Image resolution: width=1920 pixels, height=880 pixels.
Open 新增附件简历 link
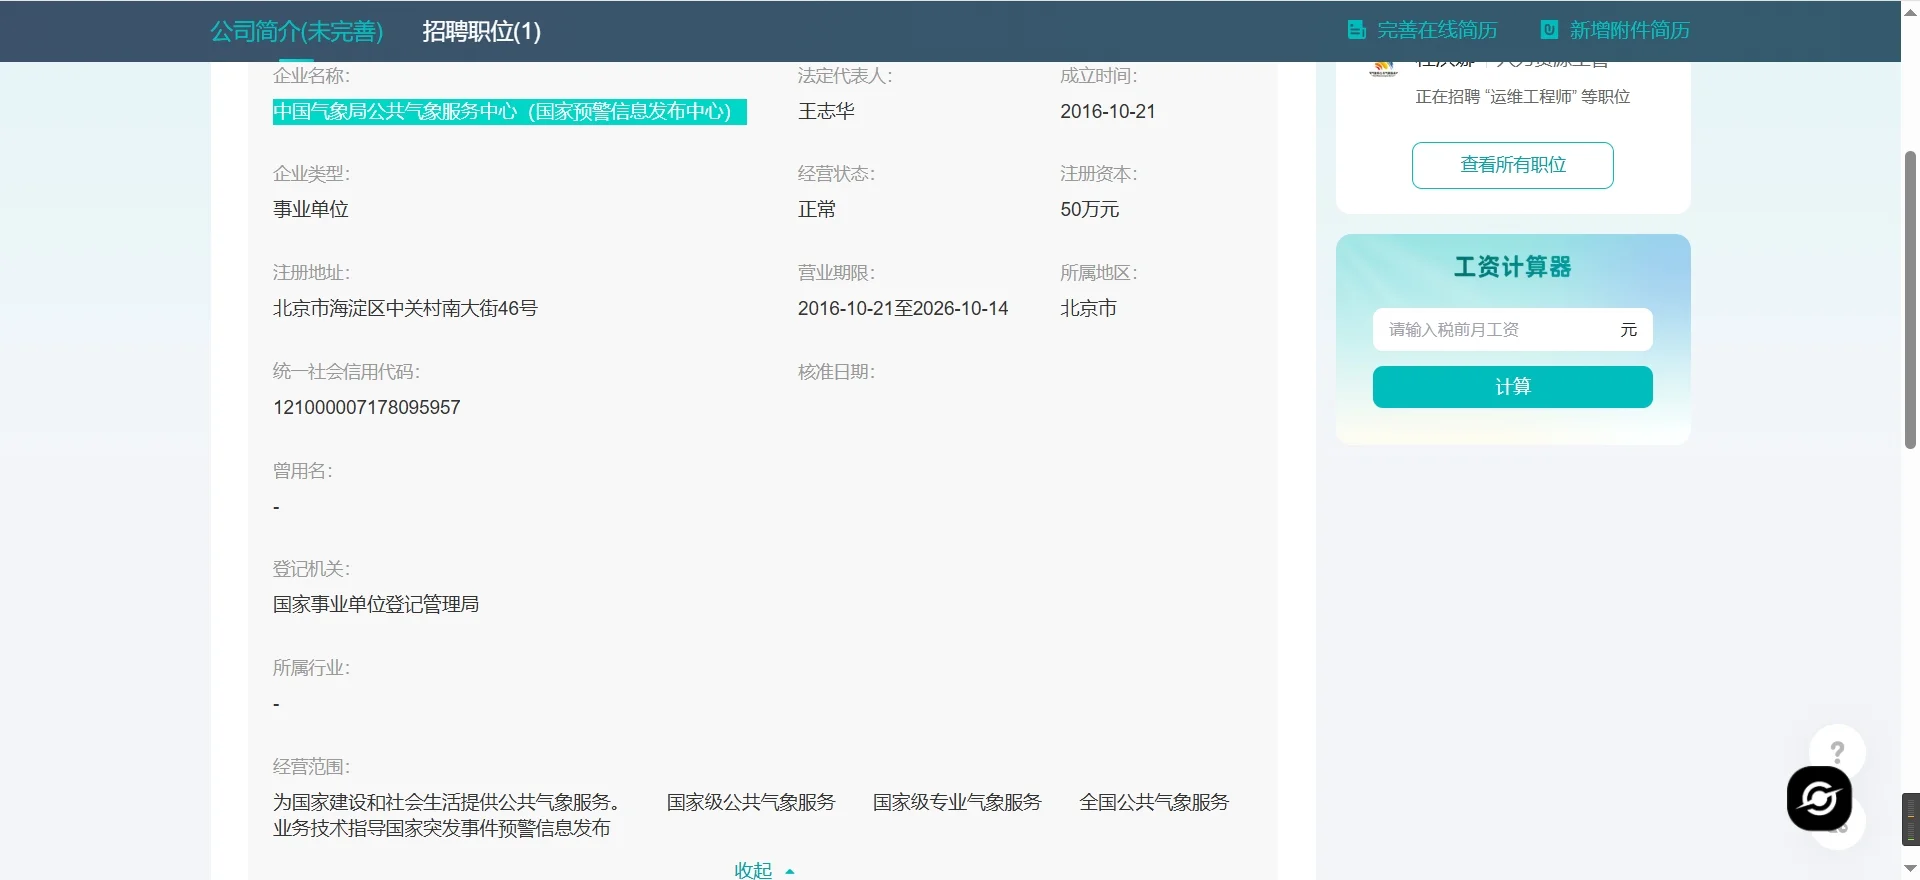pos(1630,30)
